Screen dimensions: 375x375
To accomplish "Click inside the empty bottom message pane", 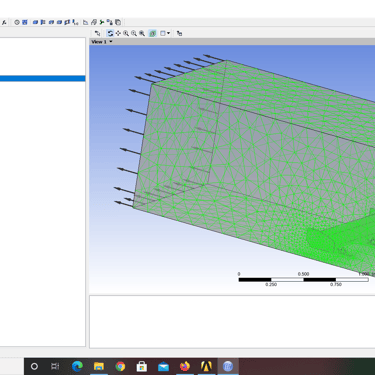I will pos(232,322).
